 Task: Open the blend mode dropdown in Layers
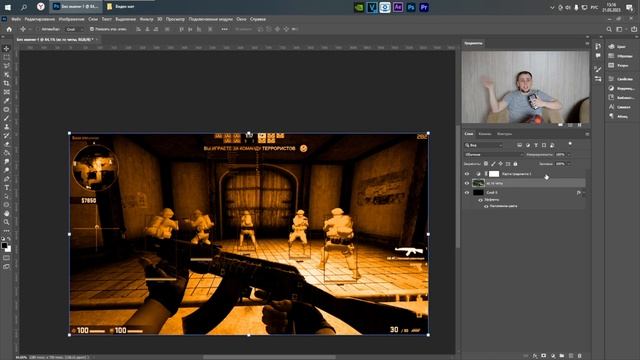[x=493, y=155]
